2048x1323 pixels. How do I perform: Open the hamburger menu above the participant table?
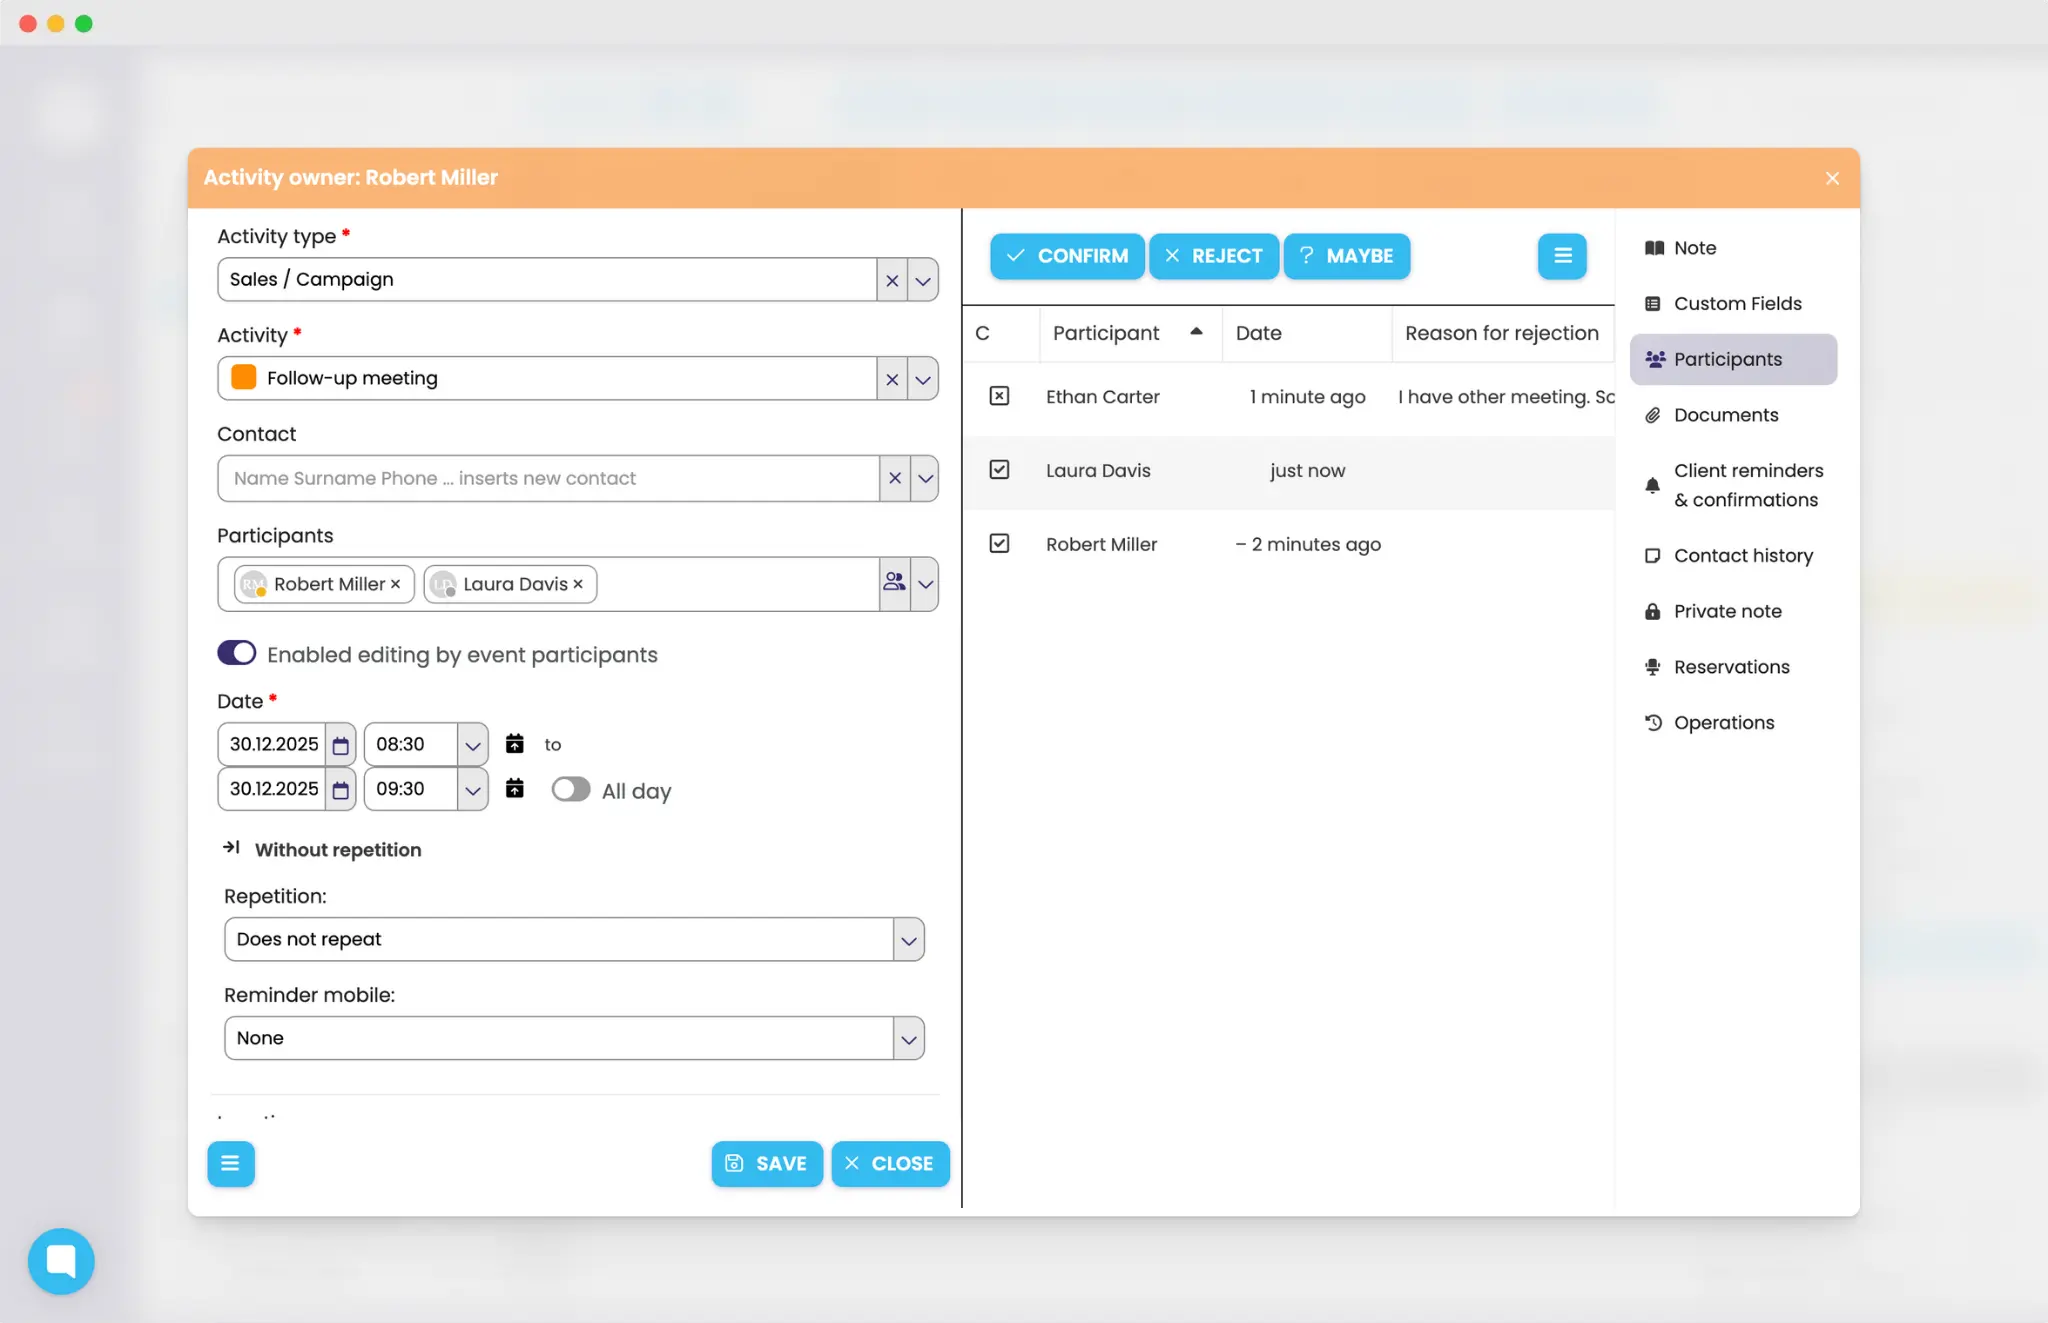click(1562, 256)
